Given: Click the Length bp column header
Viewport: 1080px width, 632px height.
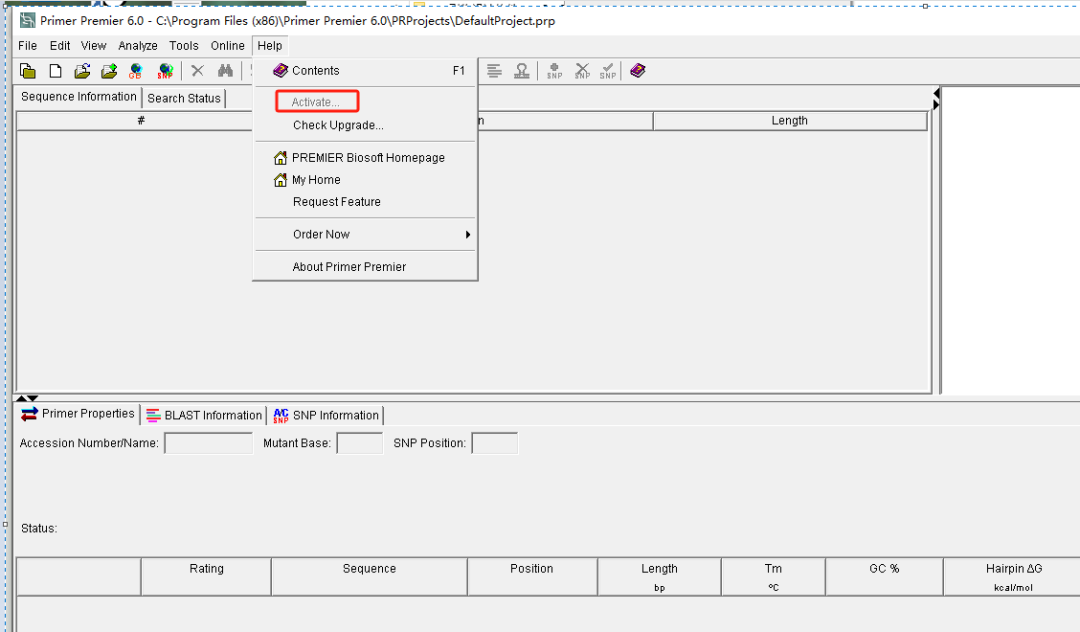Looking at the screenshot, I should click(x=659, y=576).
